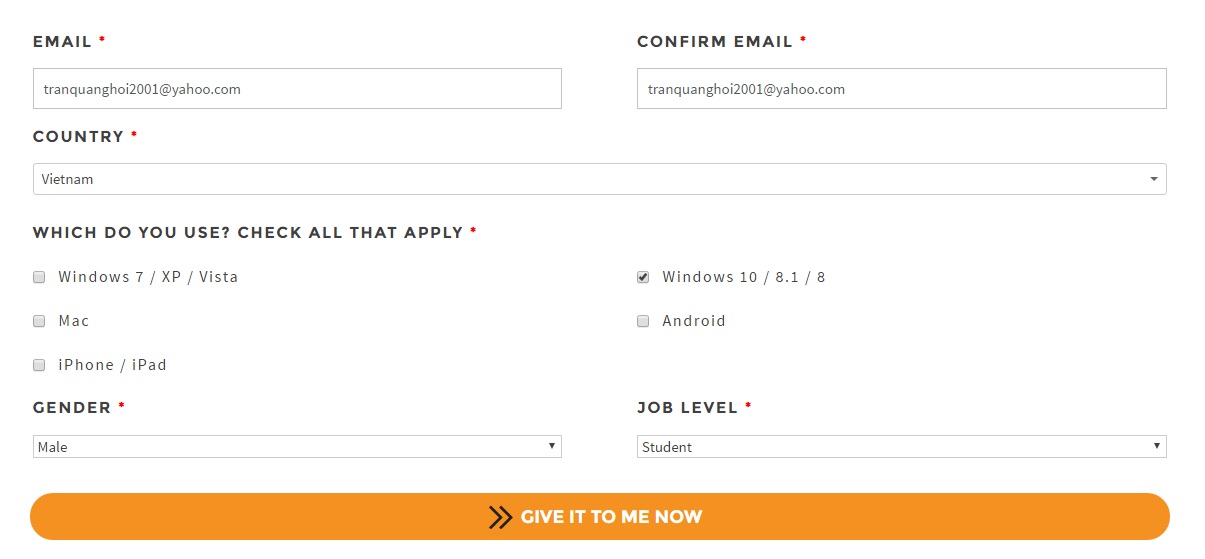Click the "Windows 7 / XP / Vista" label text
This screenshot has height=559, width=1205.
tap(148, 277)
